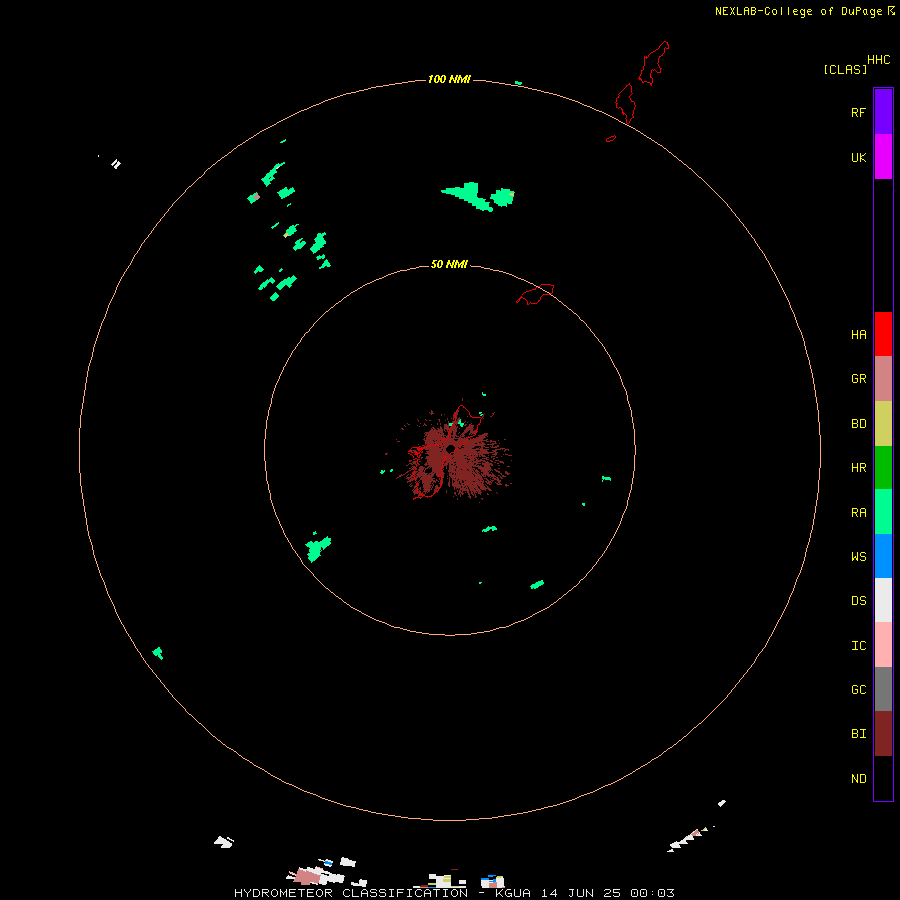Click the KGUA radar site identifier
This screenshot has height=900, width=900.
click(513, 893)
